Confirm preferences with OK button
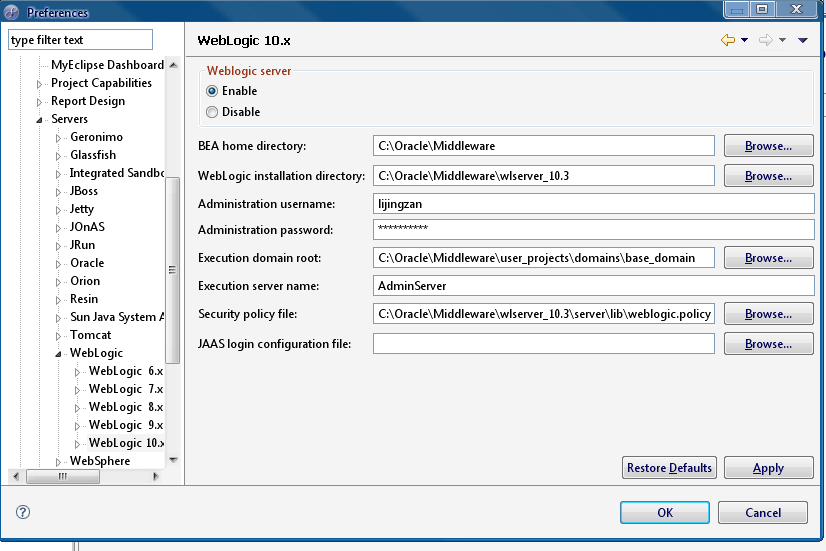 [665, 513]
